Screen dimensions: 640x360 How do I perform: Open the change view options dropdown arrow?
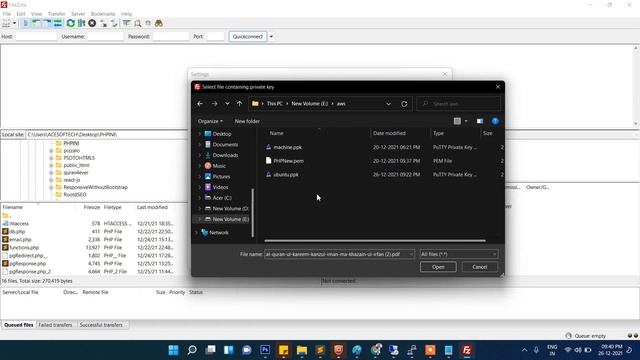[466, 121]
